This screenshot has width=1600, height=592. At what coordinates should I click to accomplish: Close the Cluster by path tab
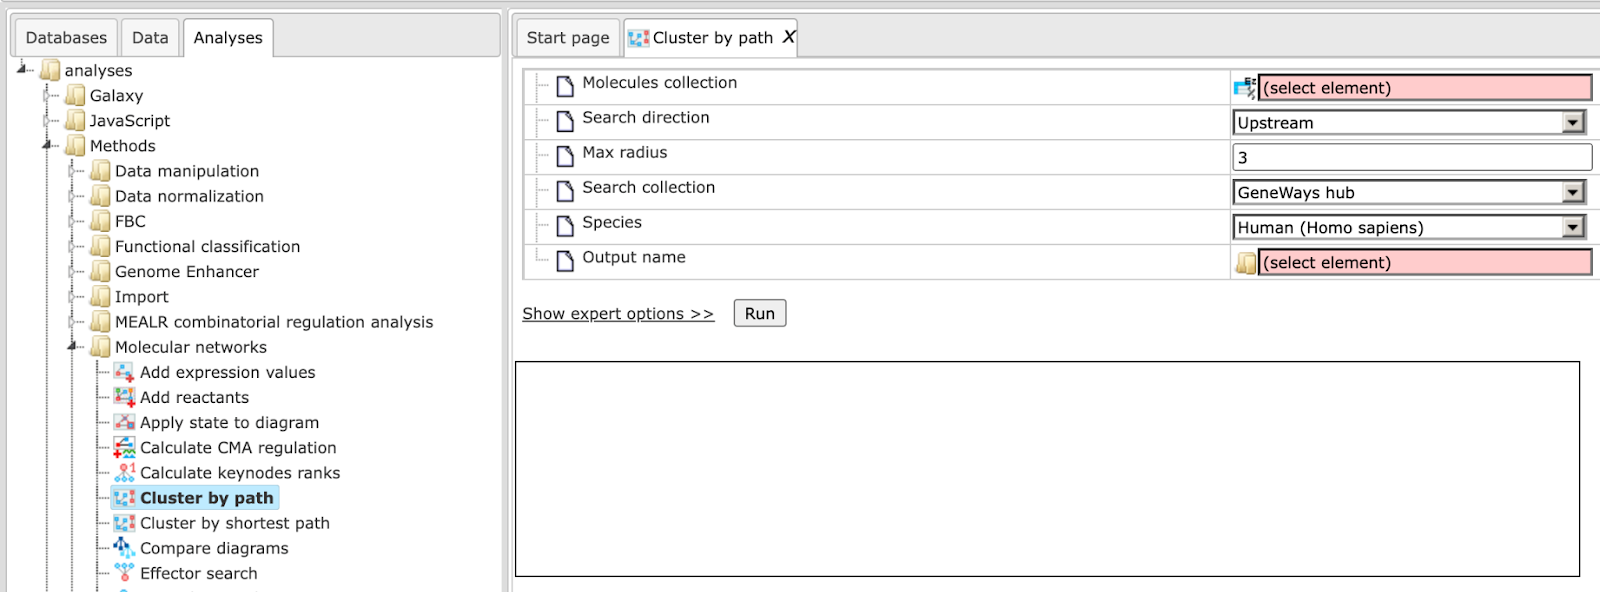[x=789, y=37]
